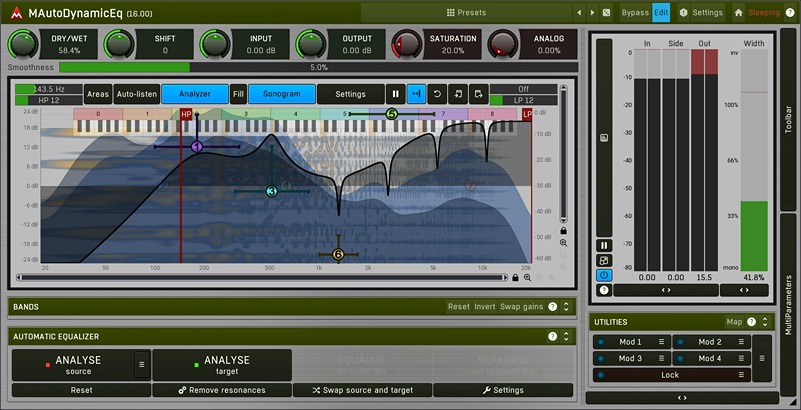Open the home icon in title bar
This screenshot has height=410, width=801.
(738, 13)
